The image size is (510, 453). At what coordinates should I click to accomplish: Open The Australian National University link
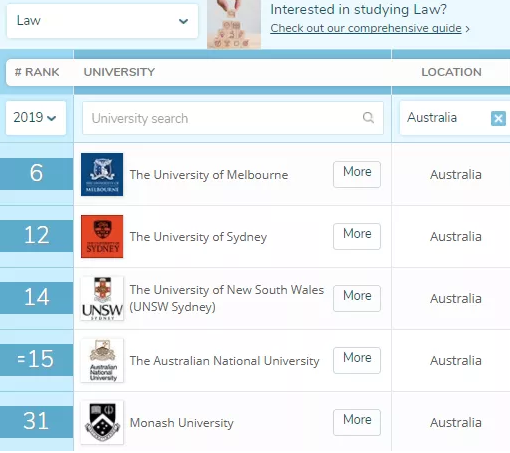(x=224, y=361)
